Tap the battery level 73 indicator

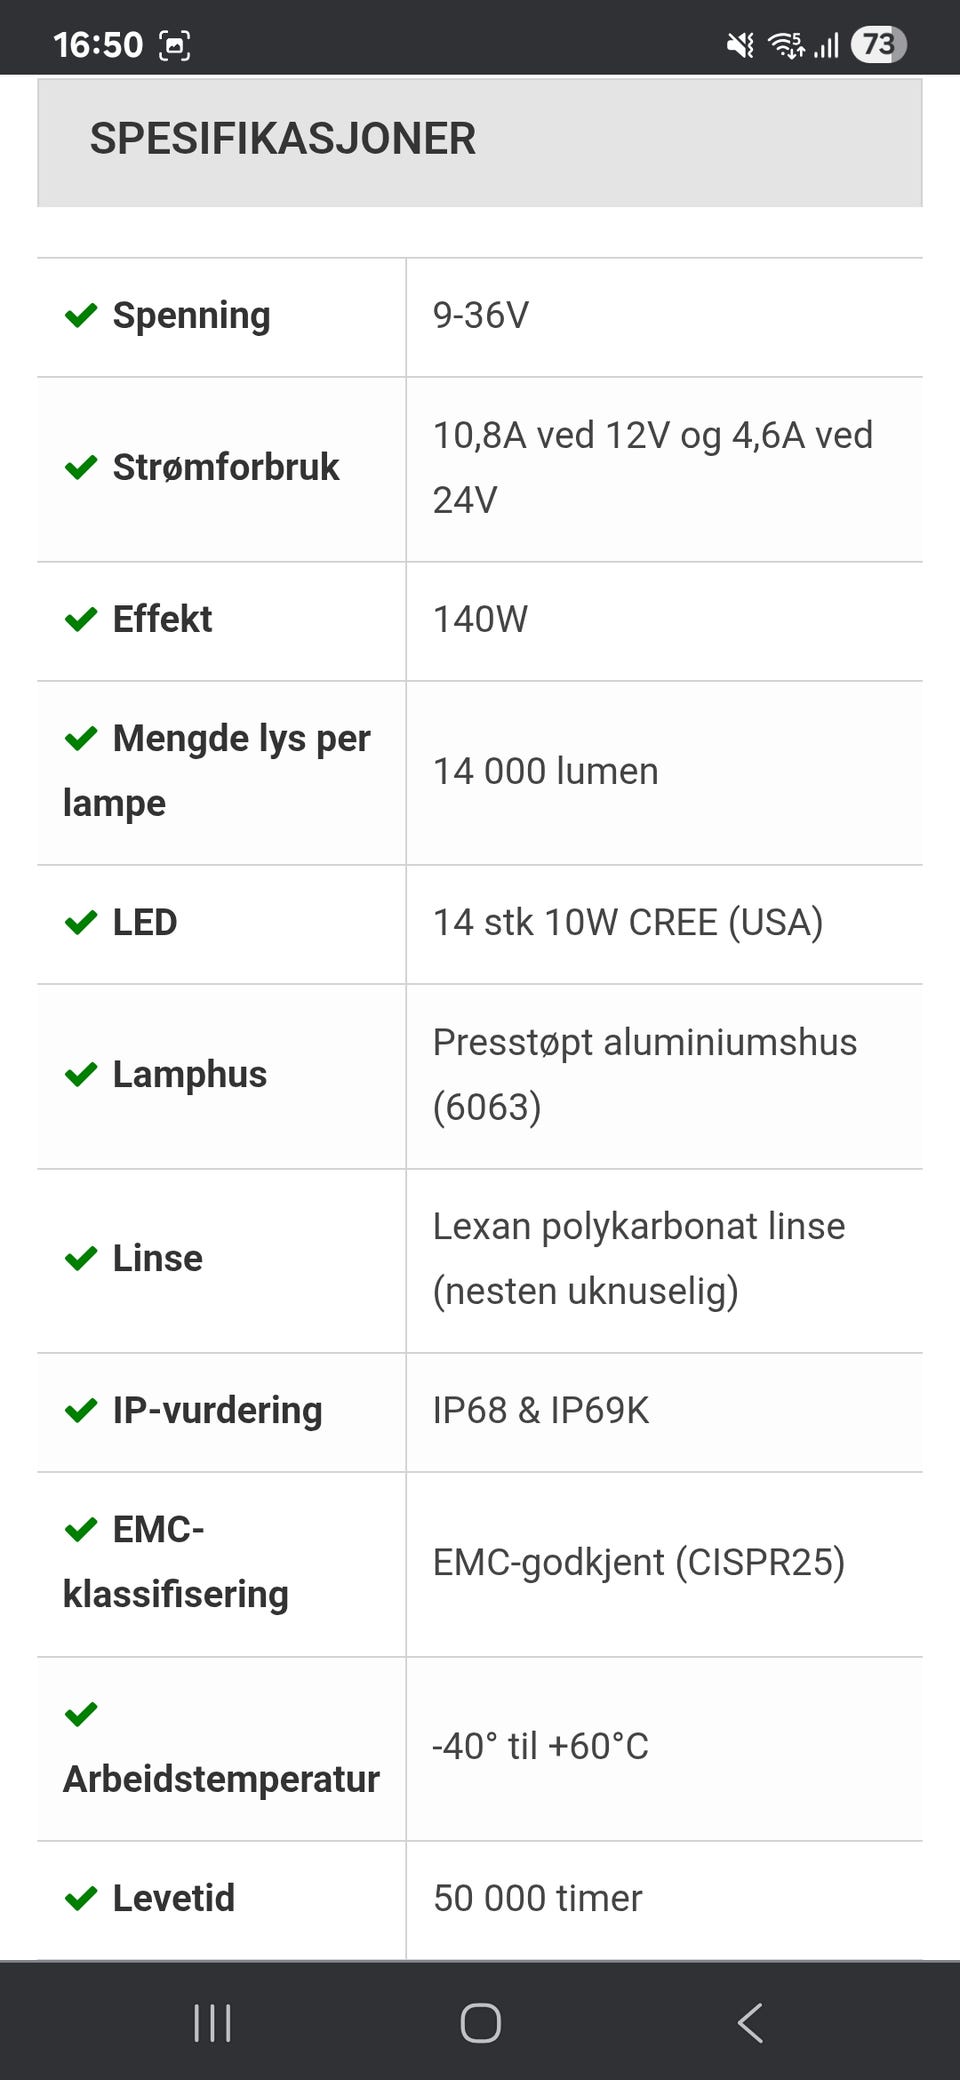[x=878, y=45]
